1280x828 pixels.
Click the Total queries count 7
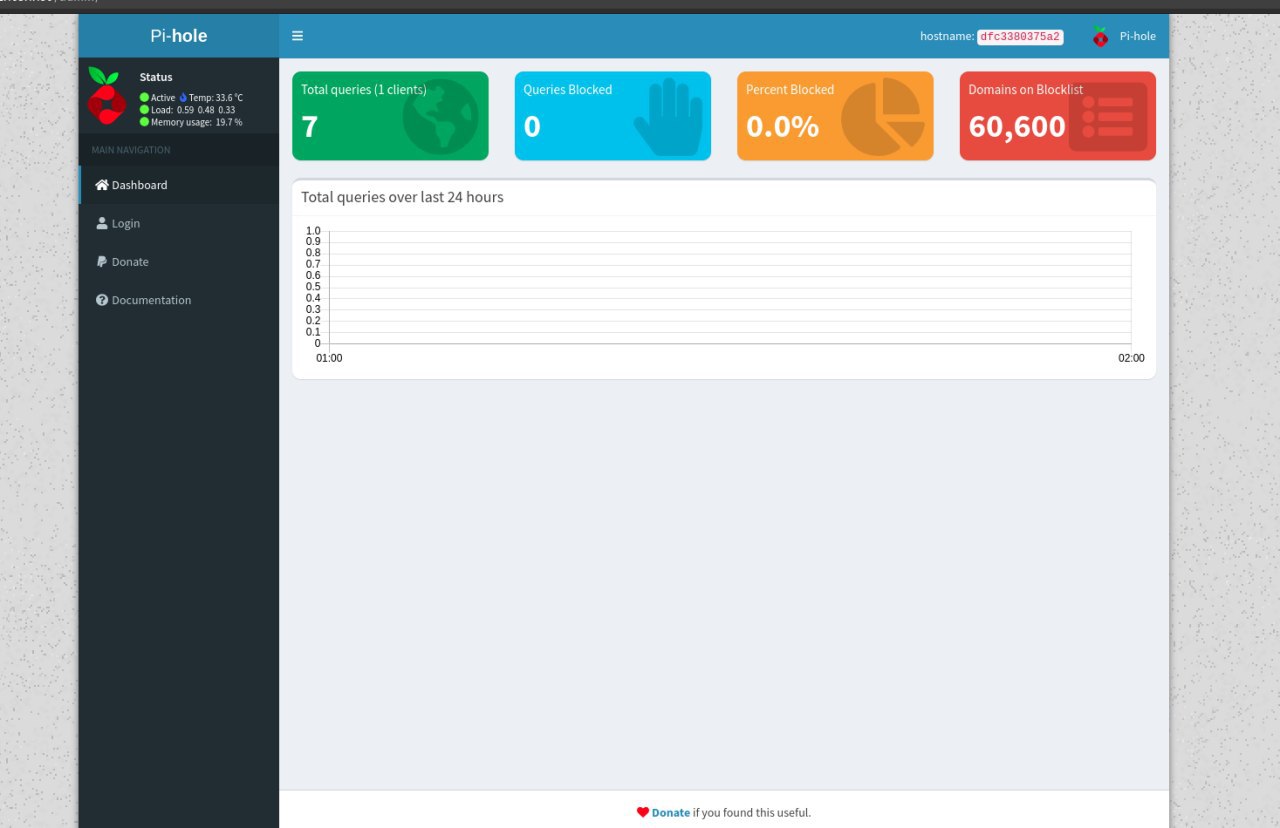coord(310,127)
